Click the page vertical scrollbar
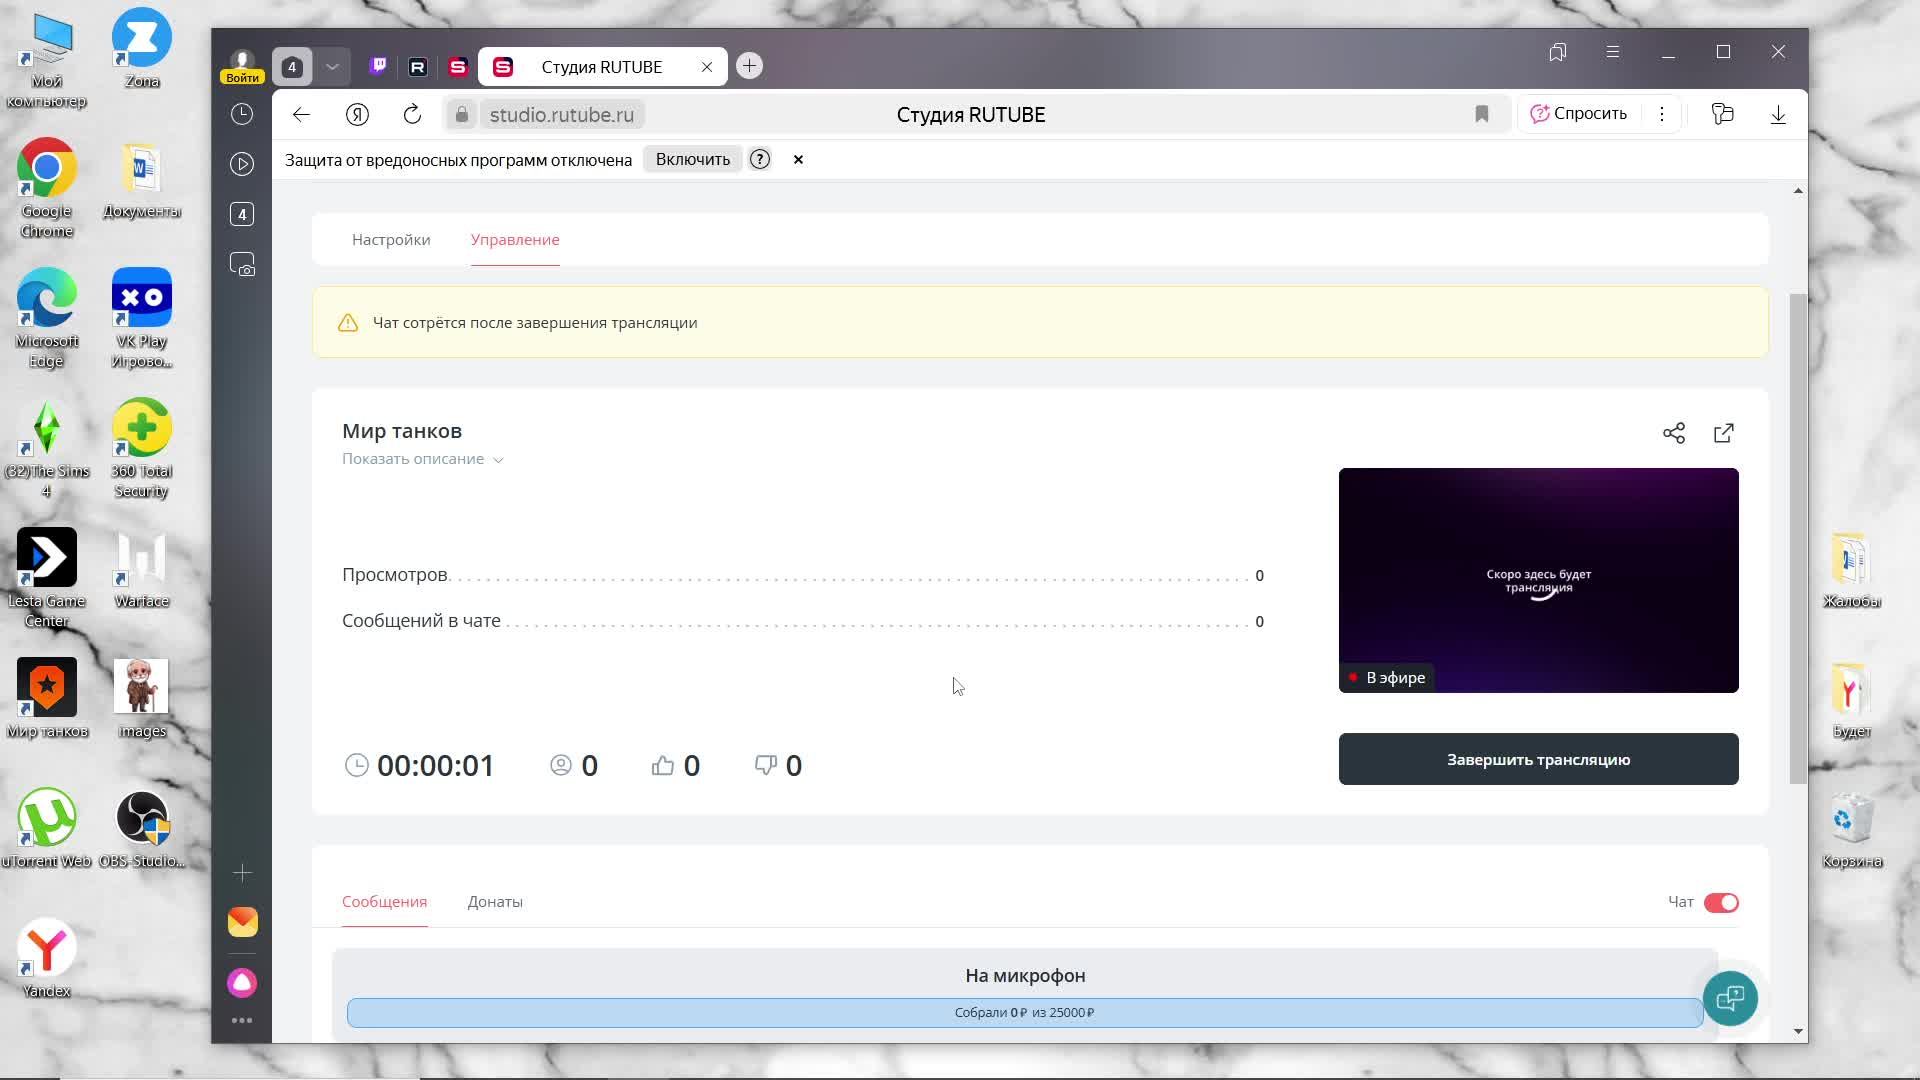The image size is (1920, 1080). (x=1798, y=540)
